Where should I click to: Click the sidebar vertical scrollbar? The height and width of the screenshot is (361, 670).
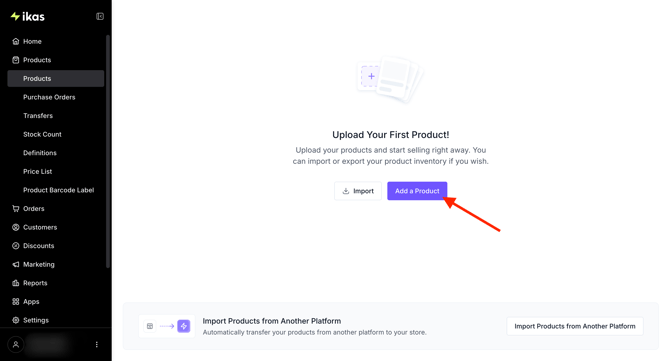[x=108, y=152]
